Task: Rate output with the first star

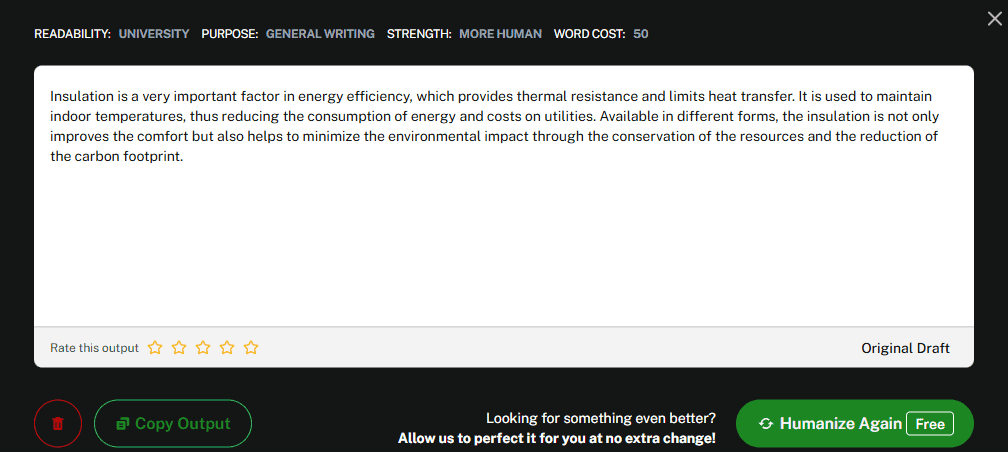Action: click(155, 348)
